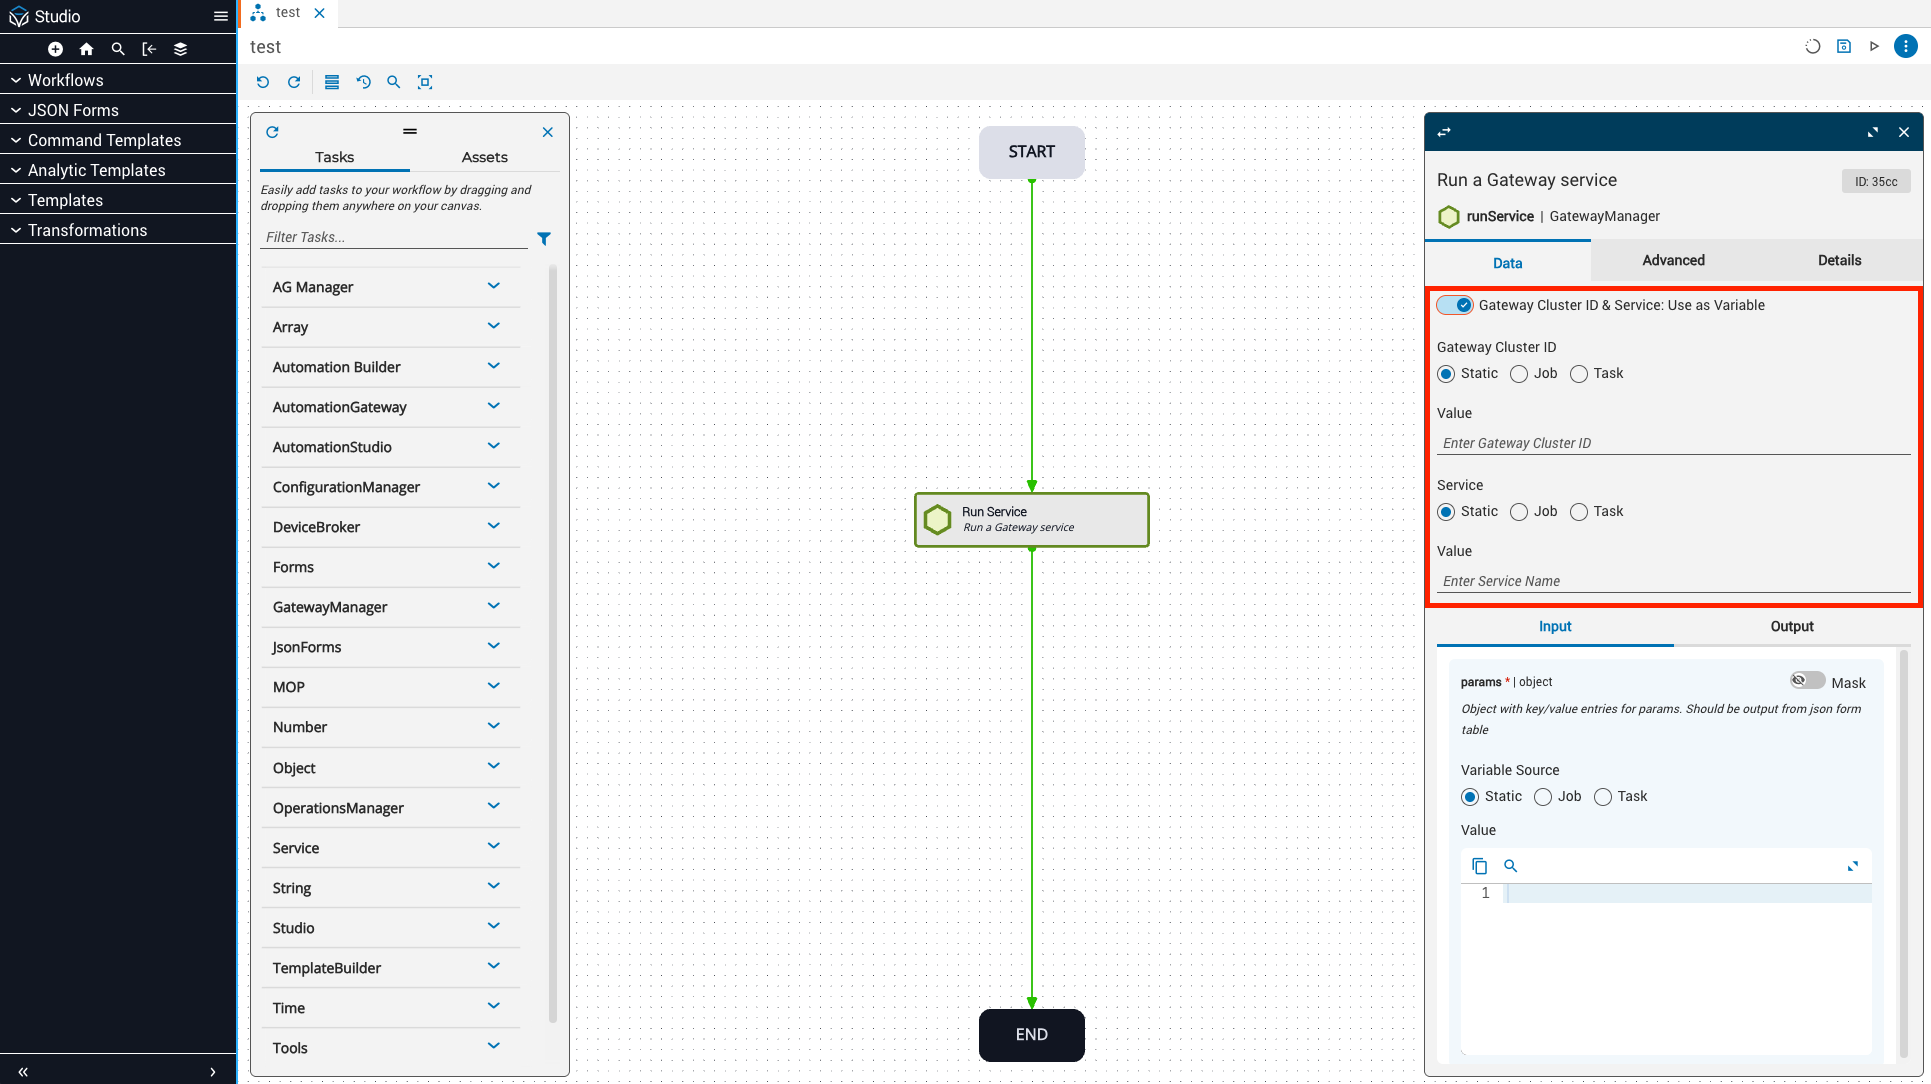
Task: Click the undo icon in canvas toolbar
Action: tap(263, 82)
